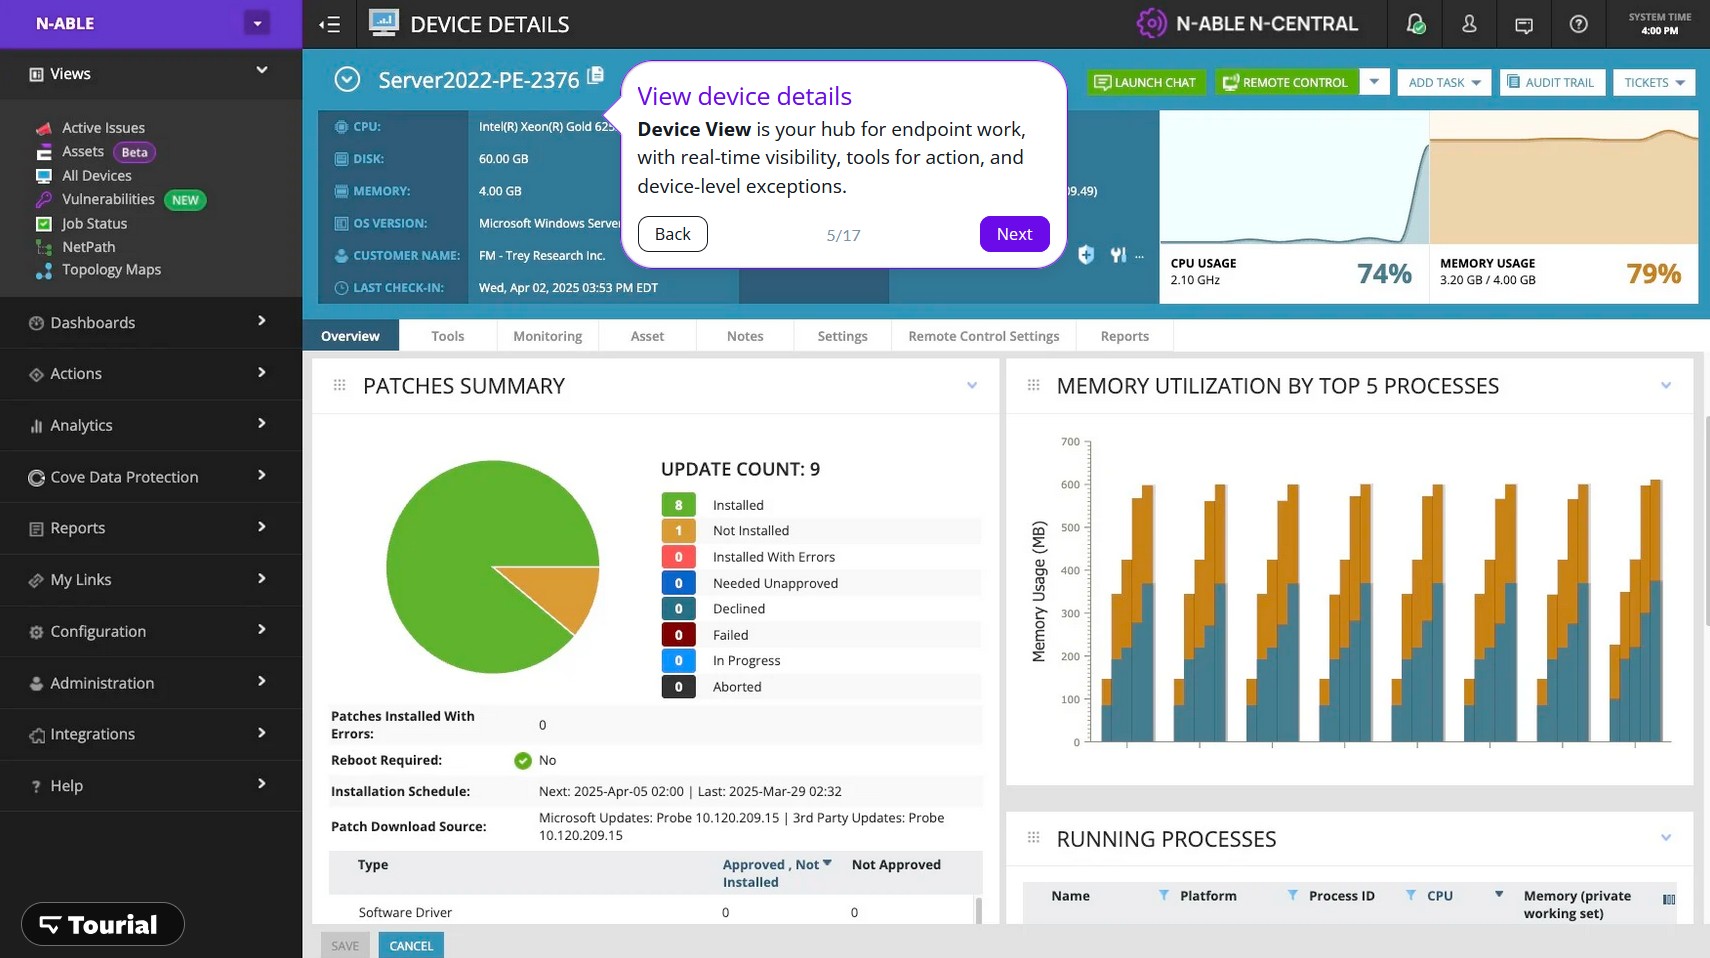
Task: Open the N-ABLE customer dropdown arrow
Action: click(x=257, y=23)
